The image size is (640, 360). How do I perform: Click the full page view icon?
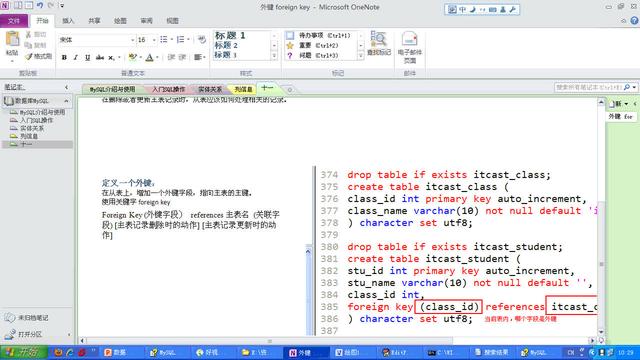(x=29, y=5)
